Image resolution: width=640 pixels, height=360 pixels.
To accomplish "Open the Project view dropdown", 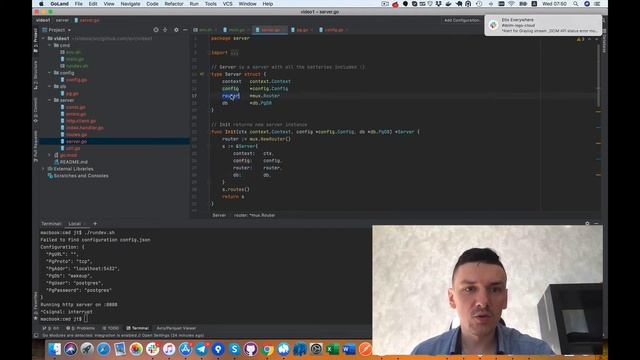I will point(57,30).
